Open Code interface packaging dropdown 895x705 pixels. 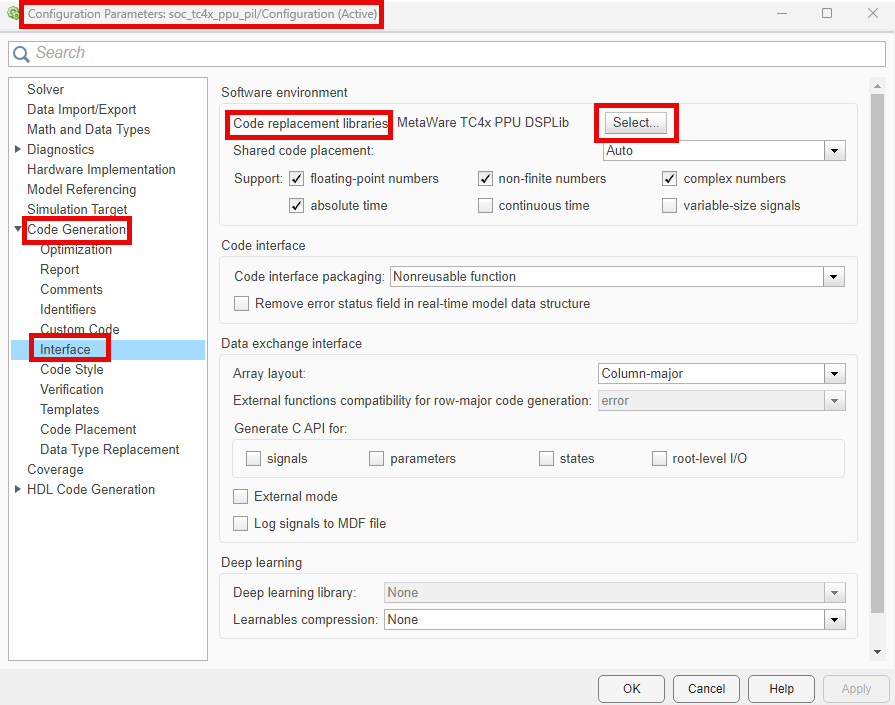click(834, 276)
